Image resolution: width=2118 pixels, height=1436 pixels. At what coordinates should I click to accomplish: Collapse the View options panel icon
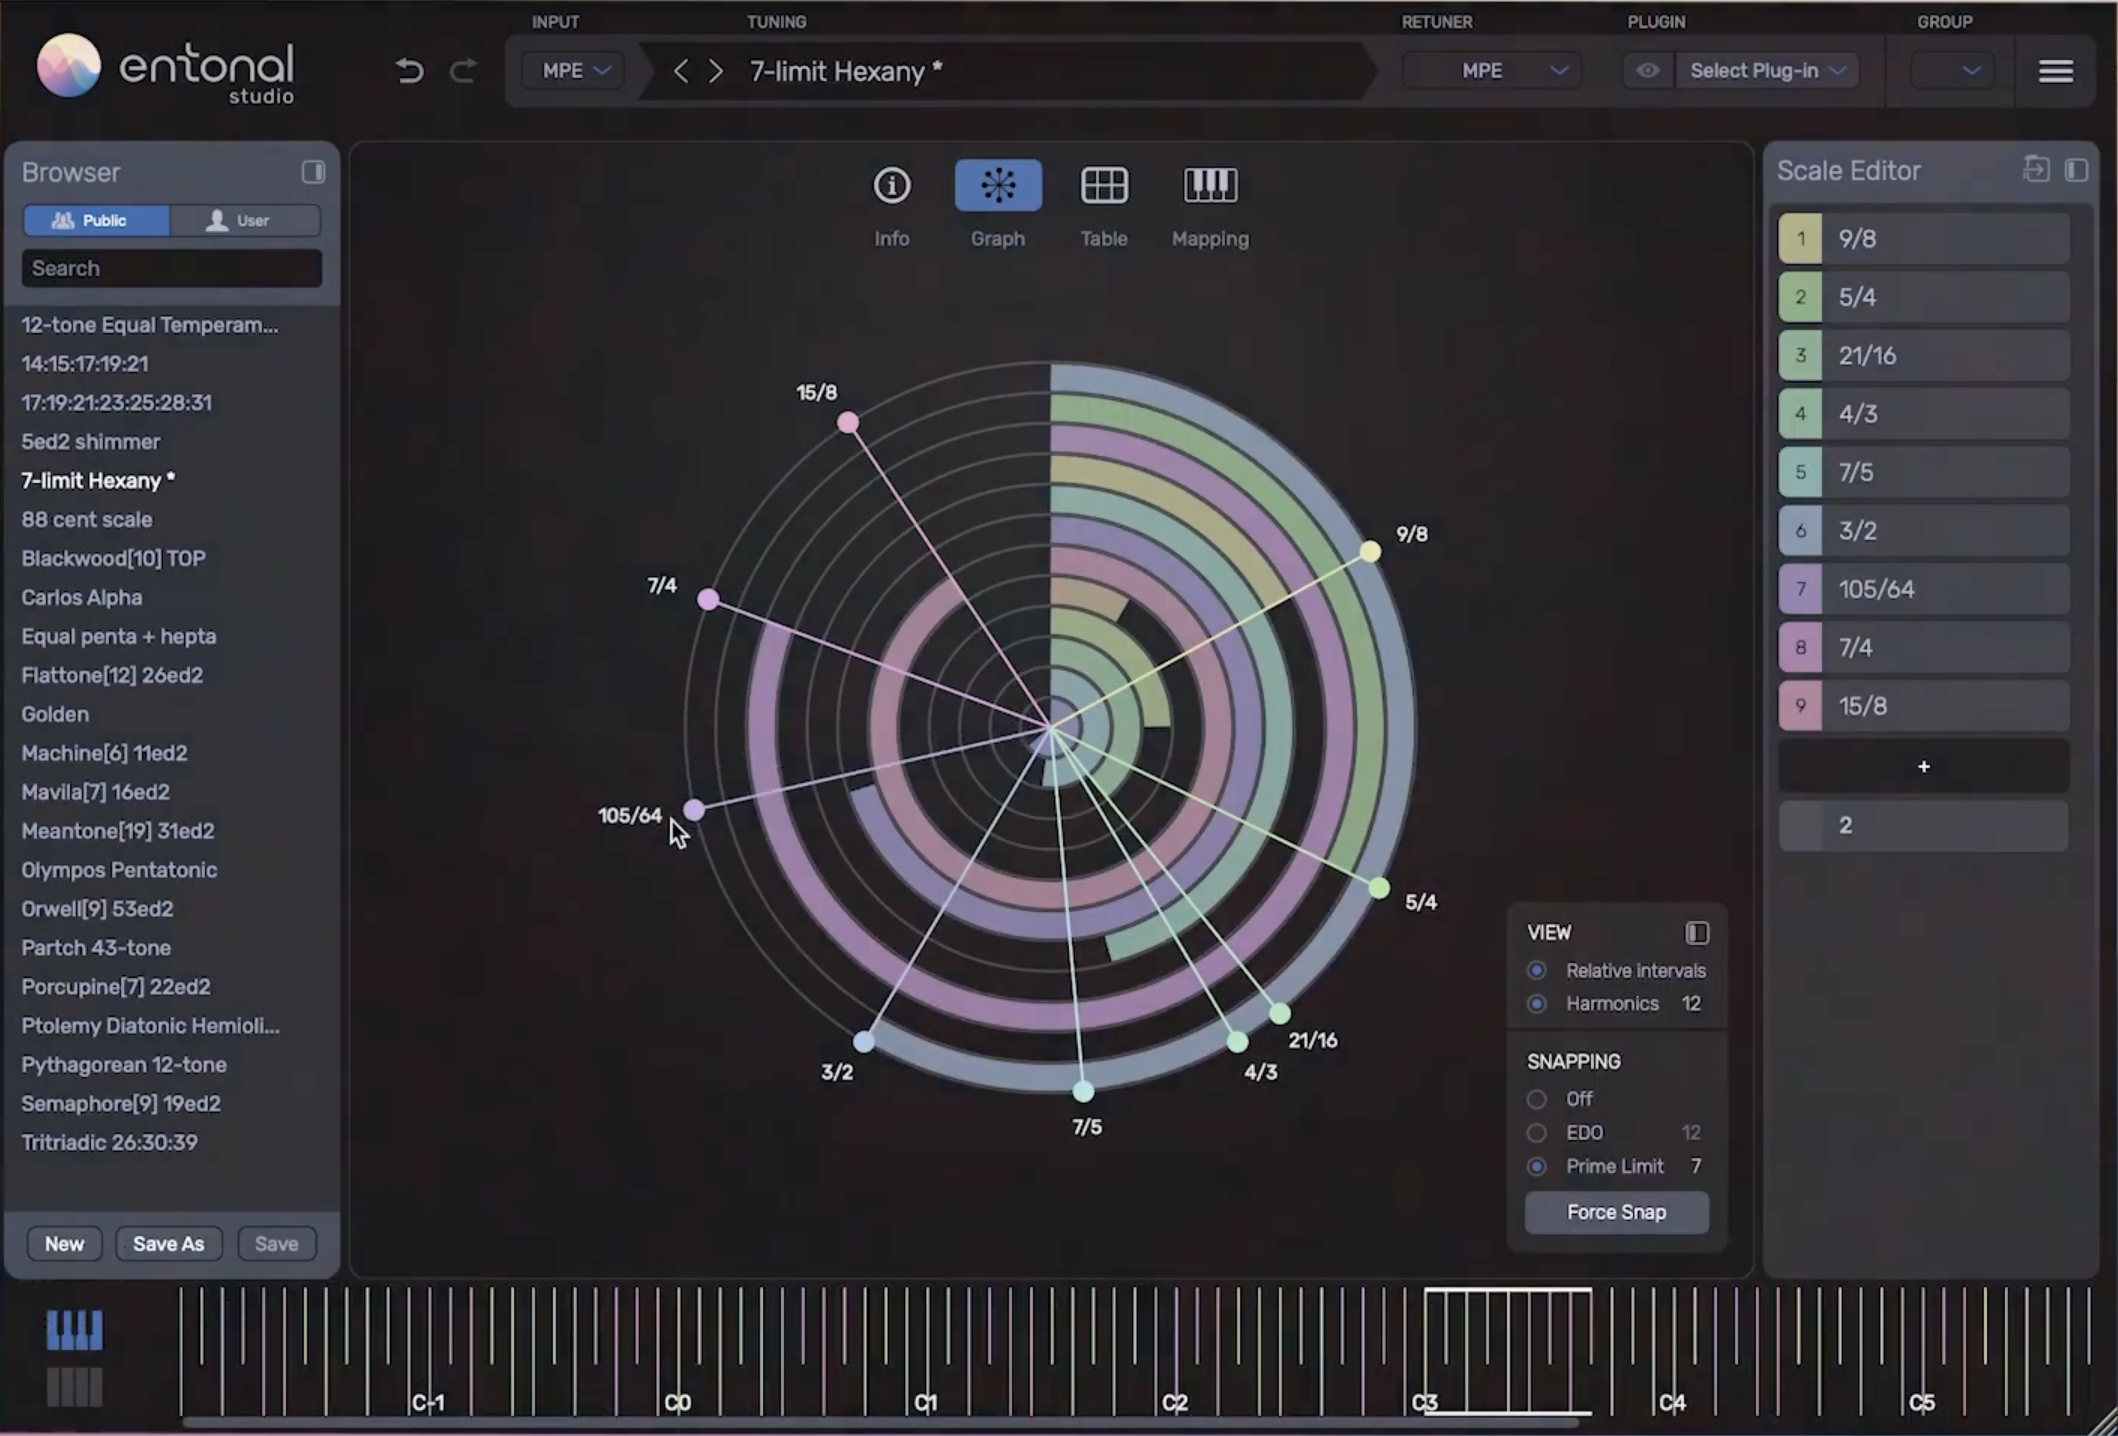click(1696, 933)
